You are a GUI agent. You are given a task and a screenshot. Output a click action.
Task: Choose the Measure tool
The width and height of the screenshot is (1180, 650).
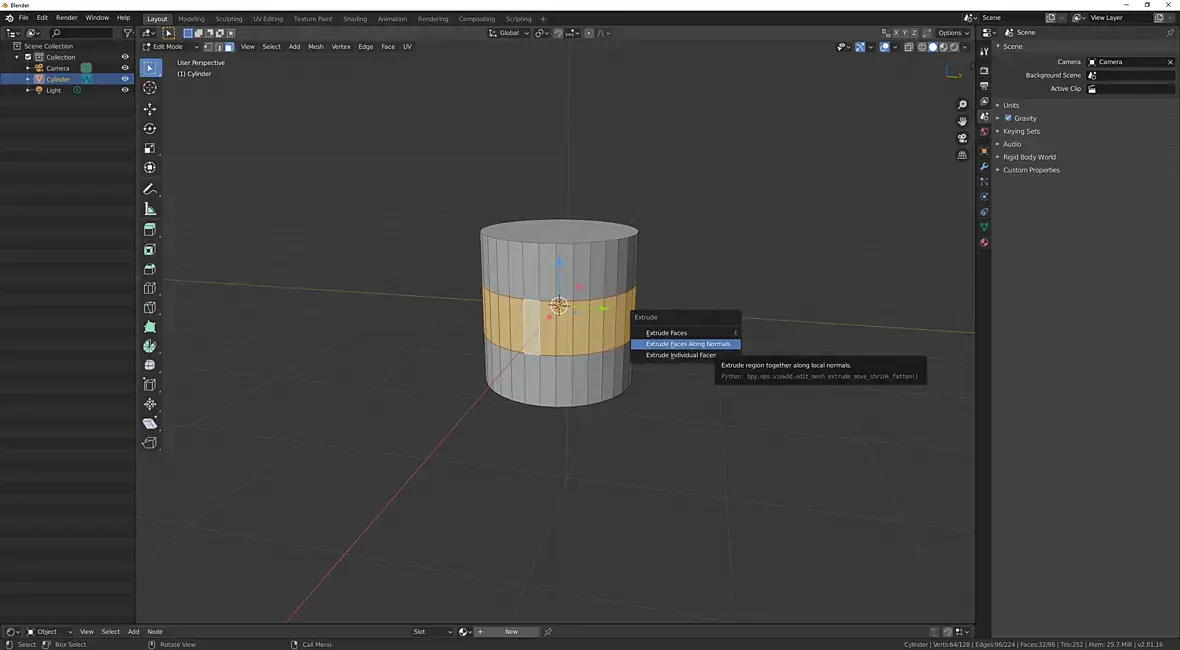(150, 209)
